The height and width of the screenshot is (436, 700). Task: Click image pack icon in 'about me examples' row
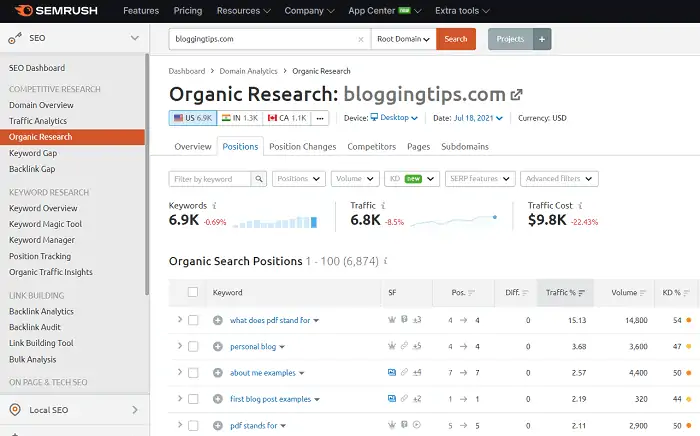click(x=392, y=372)
